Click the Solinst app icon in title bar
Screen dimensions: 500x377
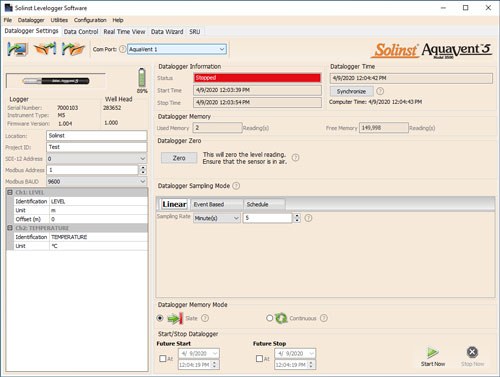coord(8,7)
